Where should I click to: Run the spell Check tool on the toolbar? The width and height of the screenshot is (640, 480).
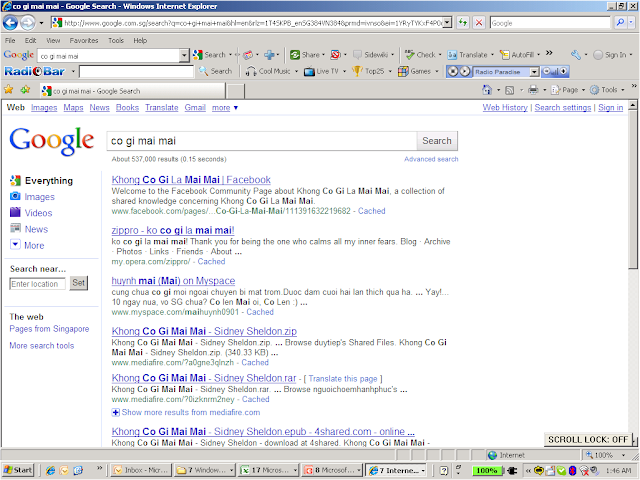420,55
